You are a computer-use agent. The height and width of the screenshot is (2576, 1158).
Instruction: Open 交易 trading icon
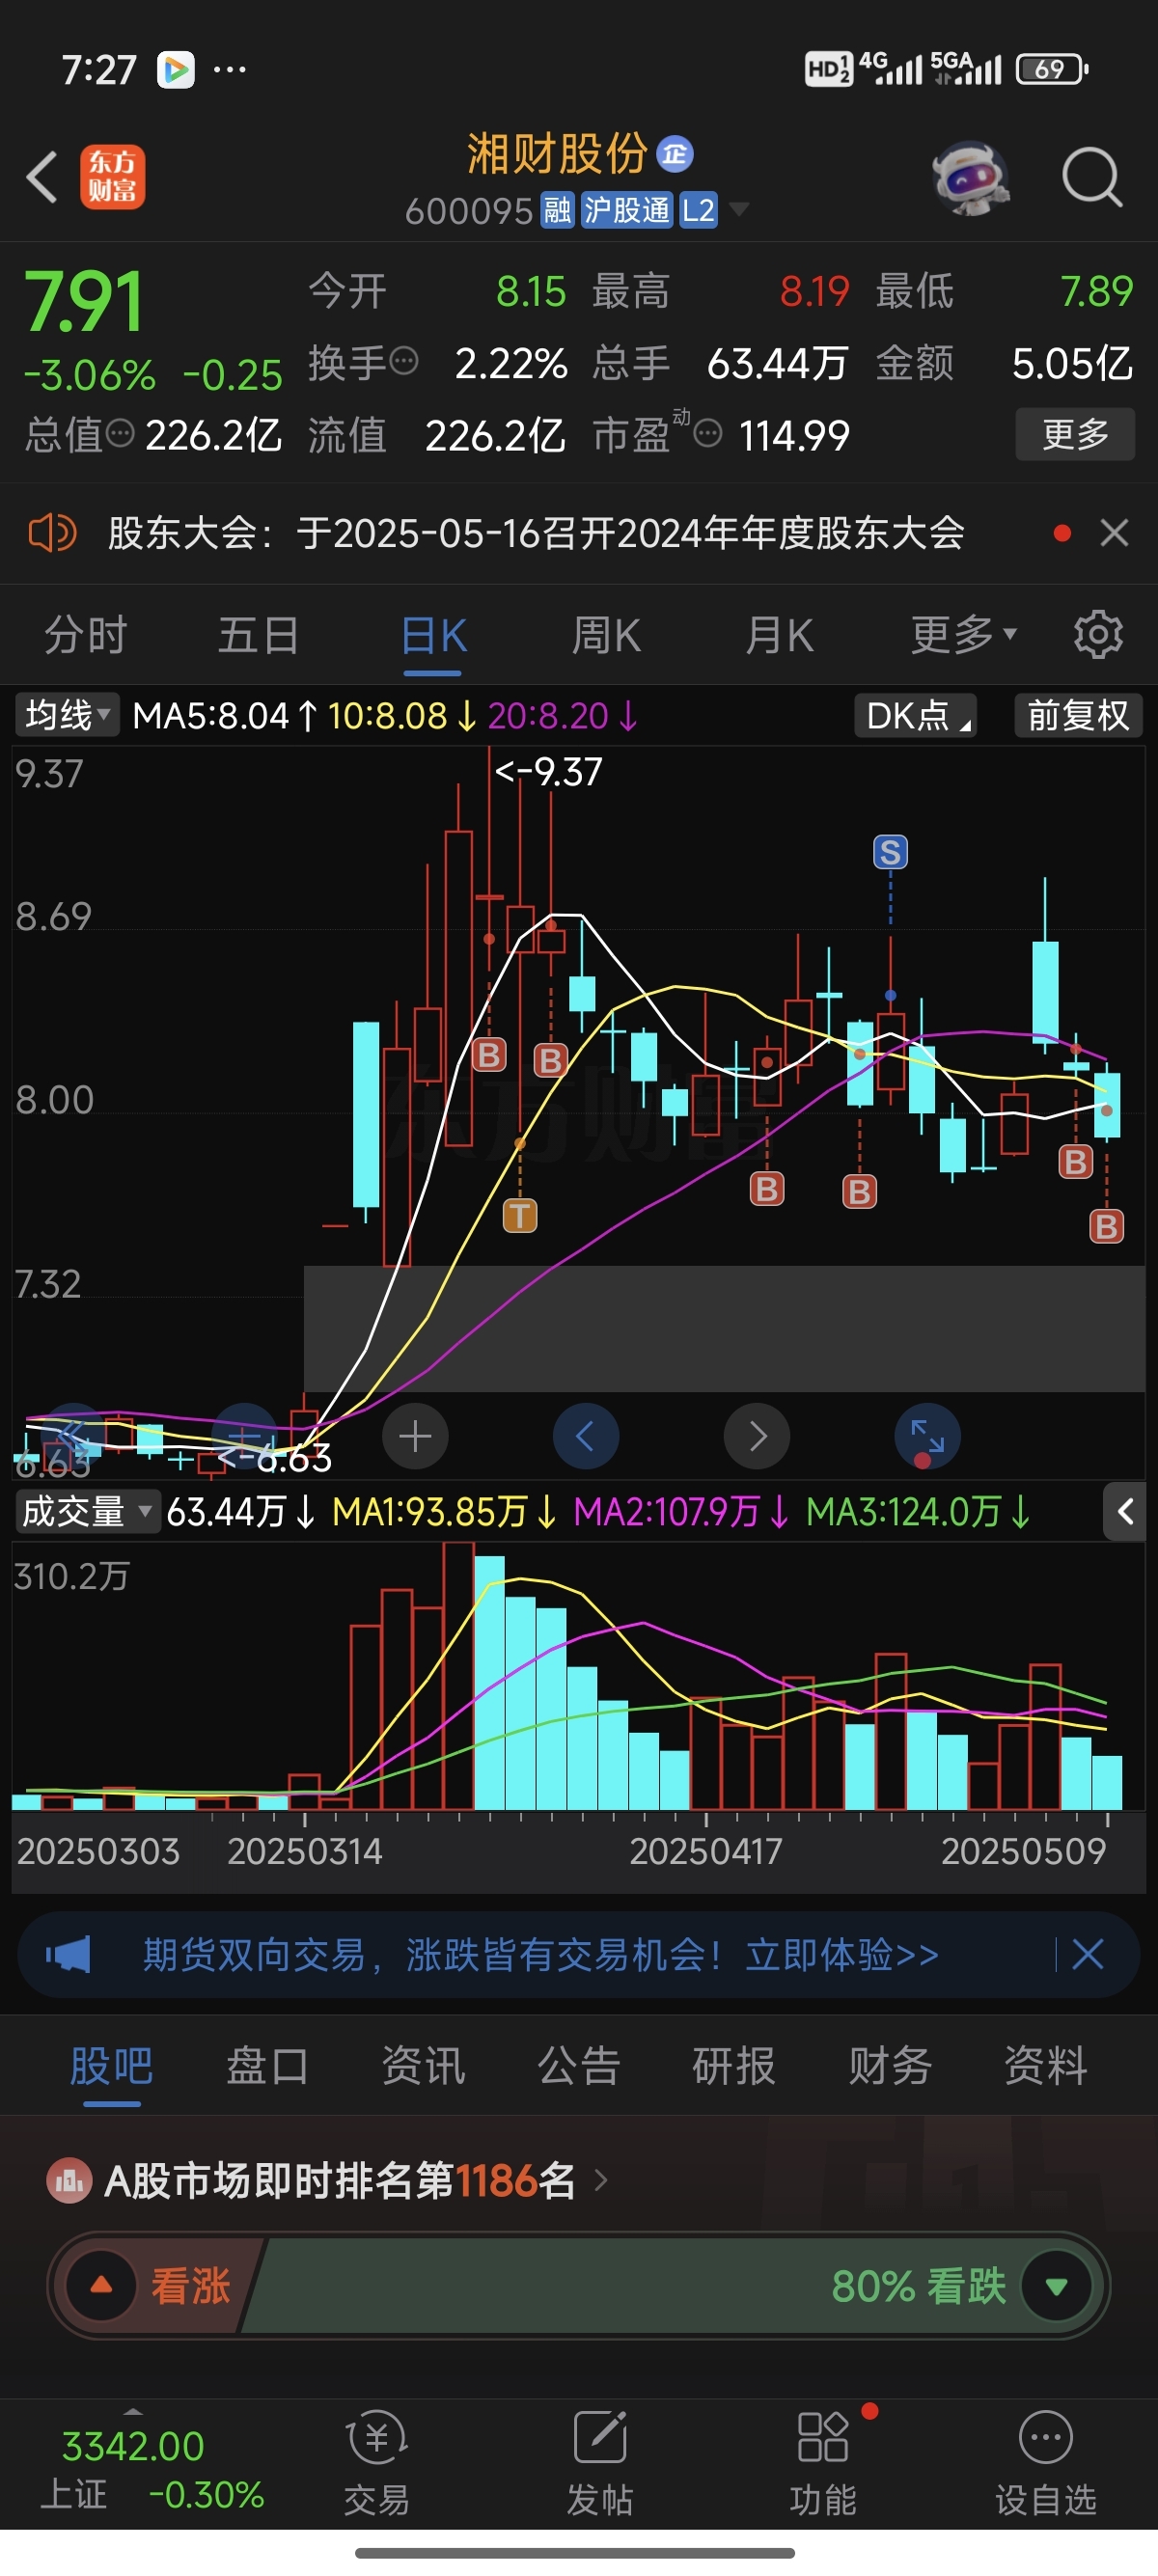coord(376,2462)
